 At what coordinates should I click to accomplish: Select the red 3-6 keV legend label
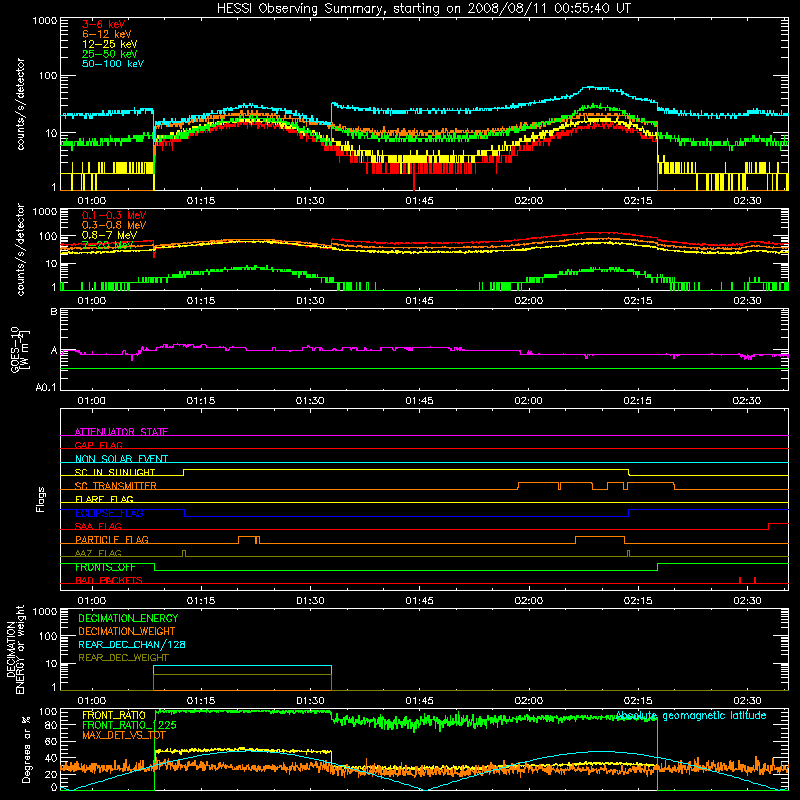pyautogui.click(x=104, y=24)
